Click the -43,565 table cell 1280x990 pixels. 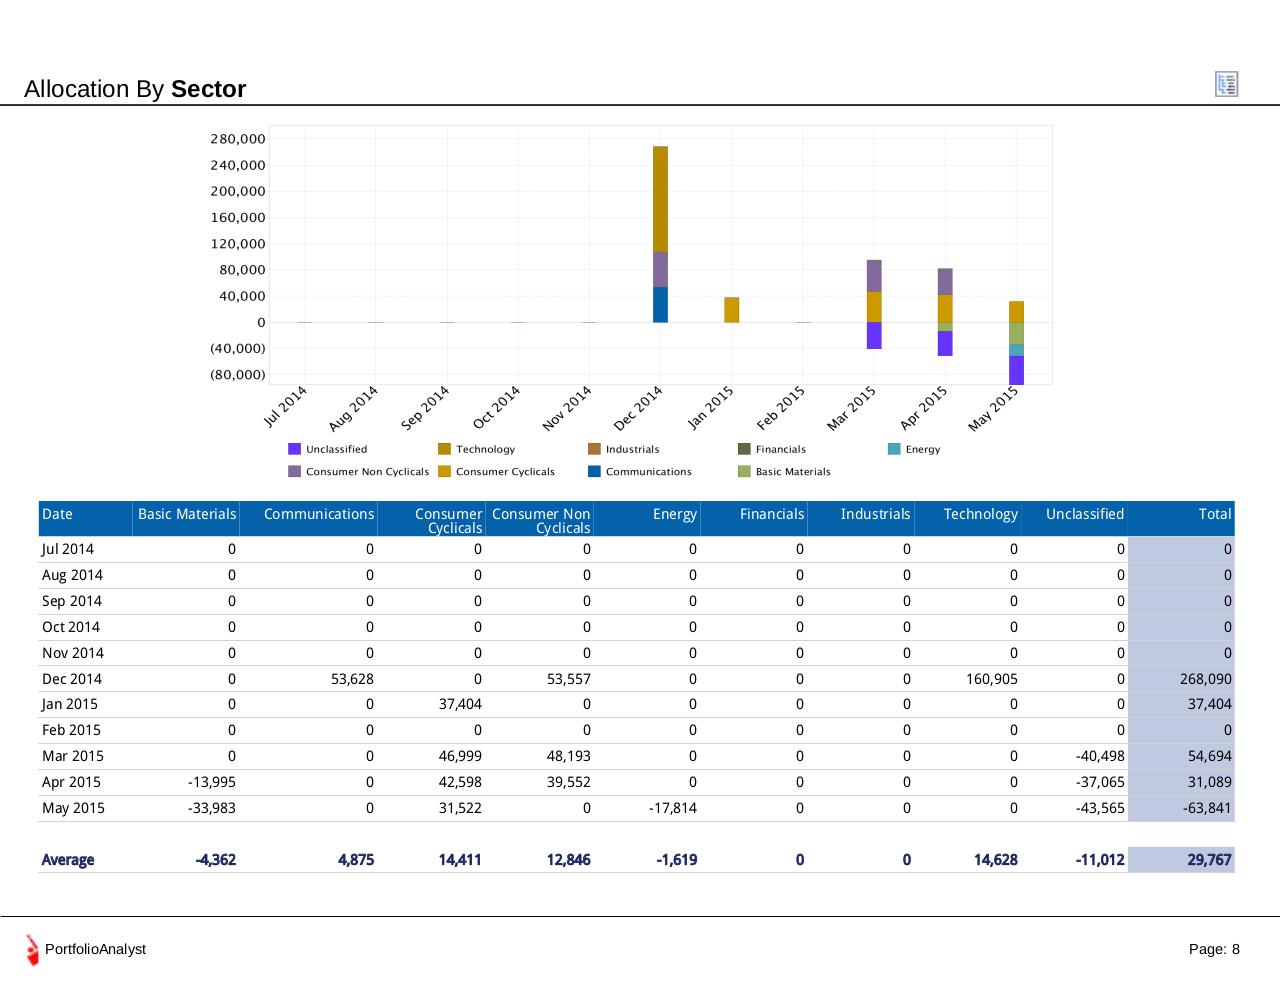1100,808
